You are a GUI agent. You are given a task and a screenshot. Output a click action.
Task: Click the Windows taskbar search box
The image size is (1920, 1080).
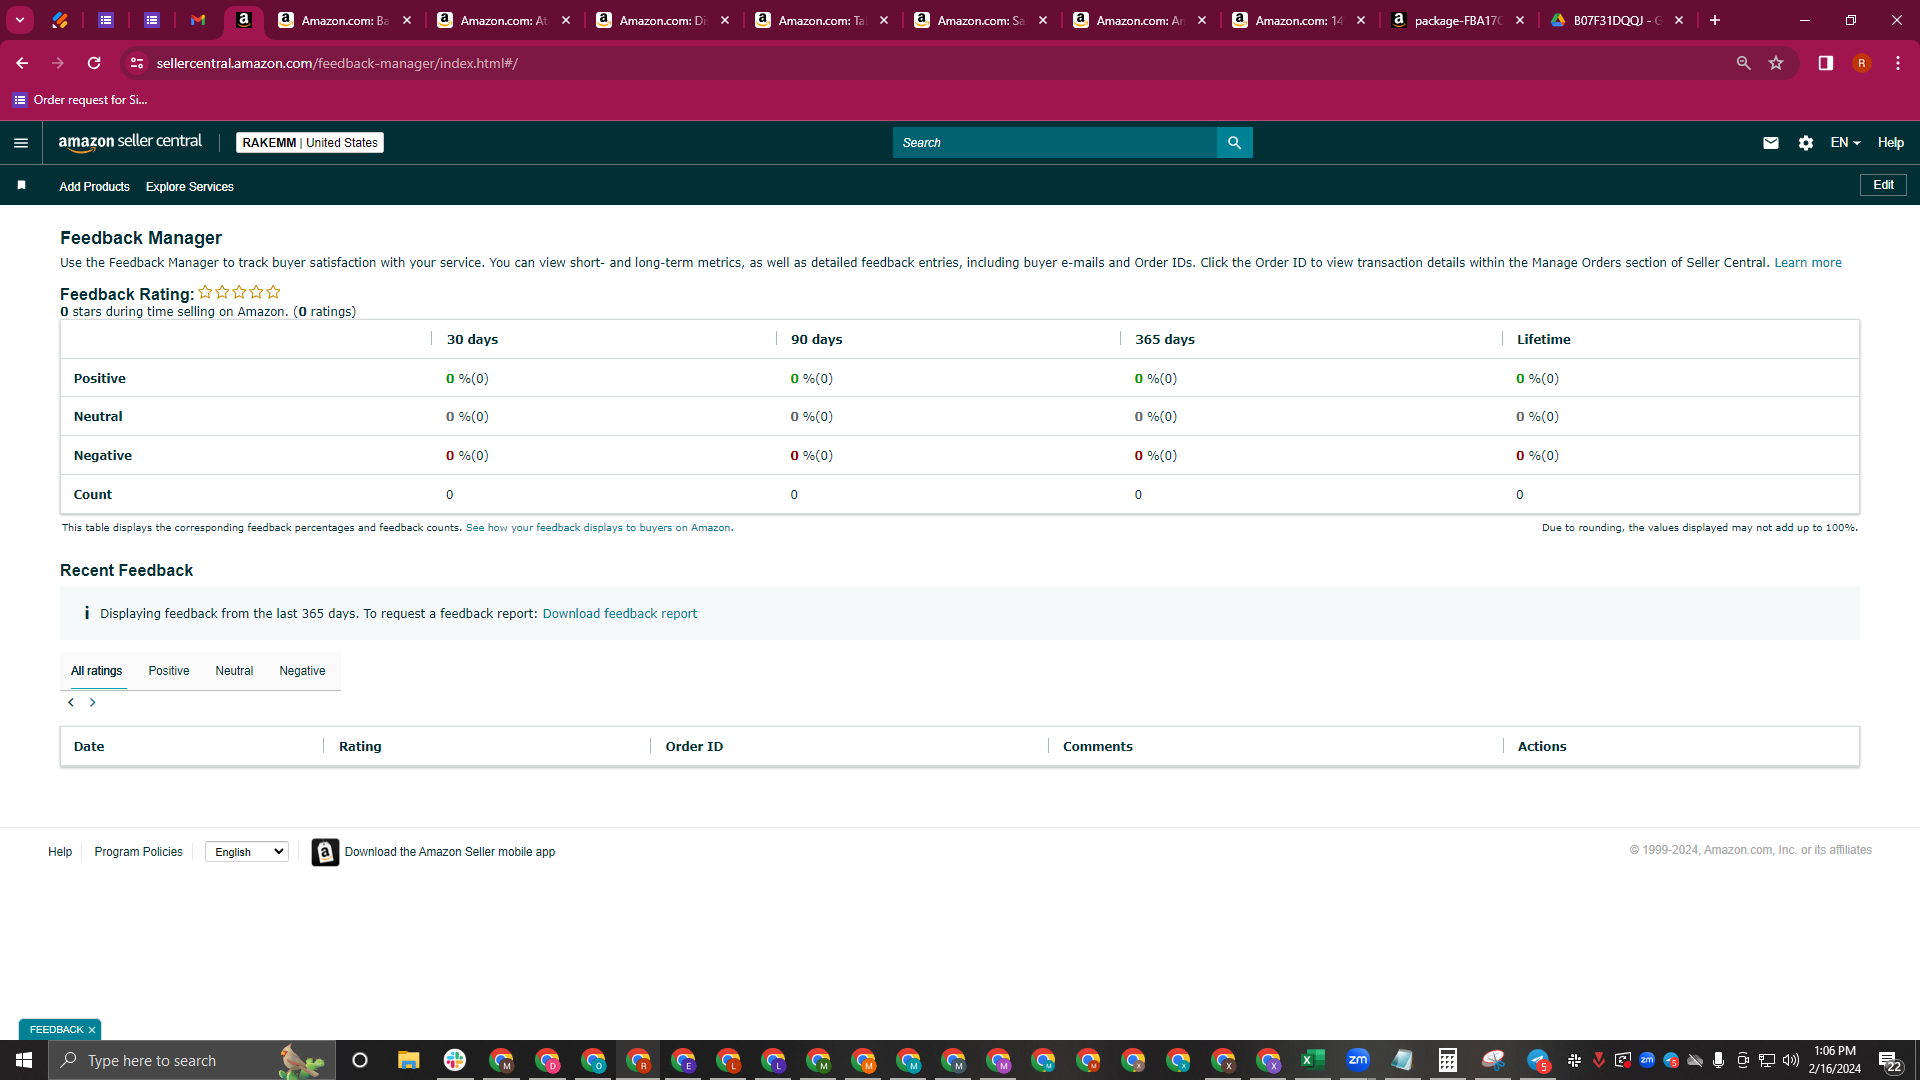[190, 1060]
